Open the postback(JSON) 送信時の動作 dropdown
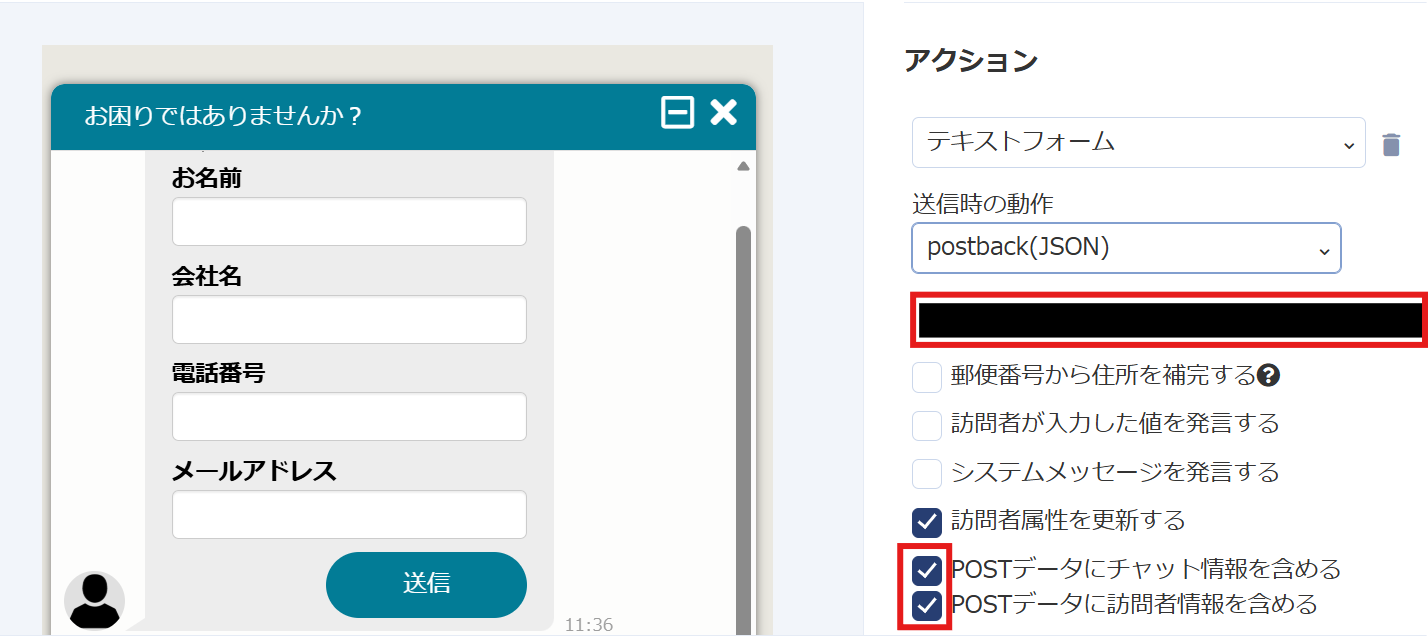The image size is (1428, 636). click(x=1126, y=248)
